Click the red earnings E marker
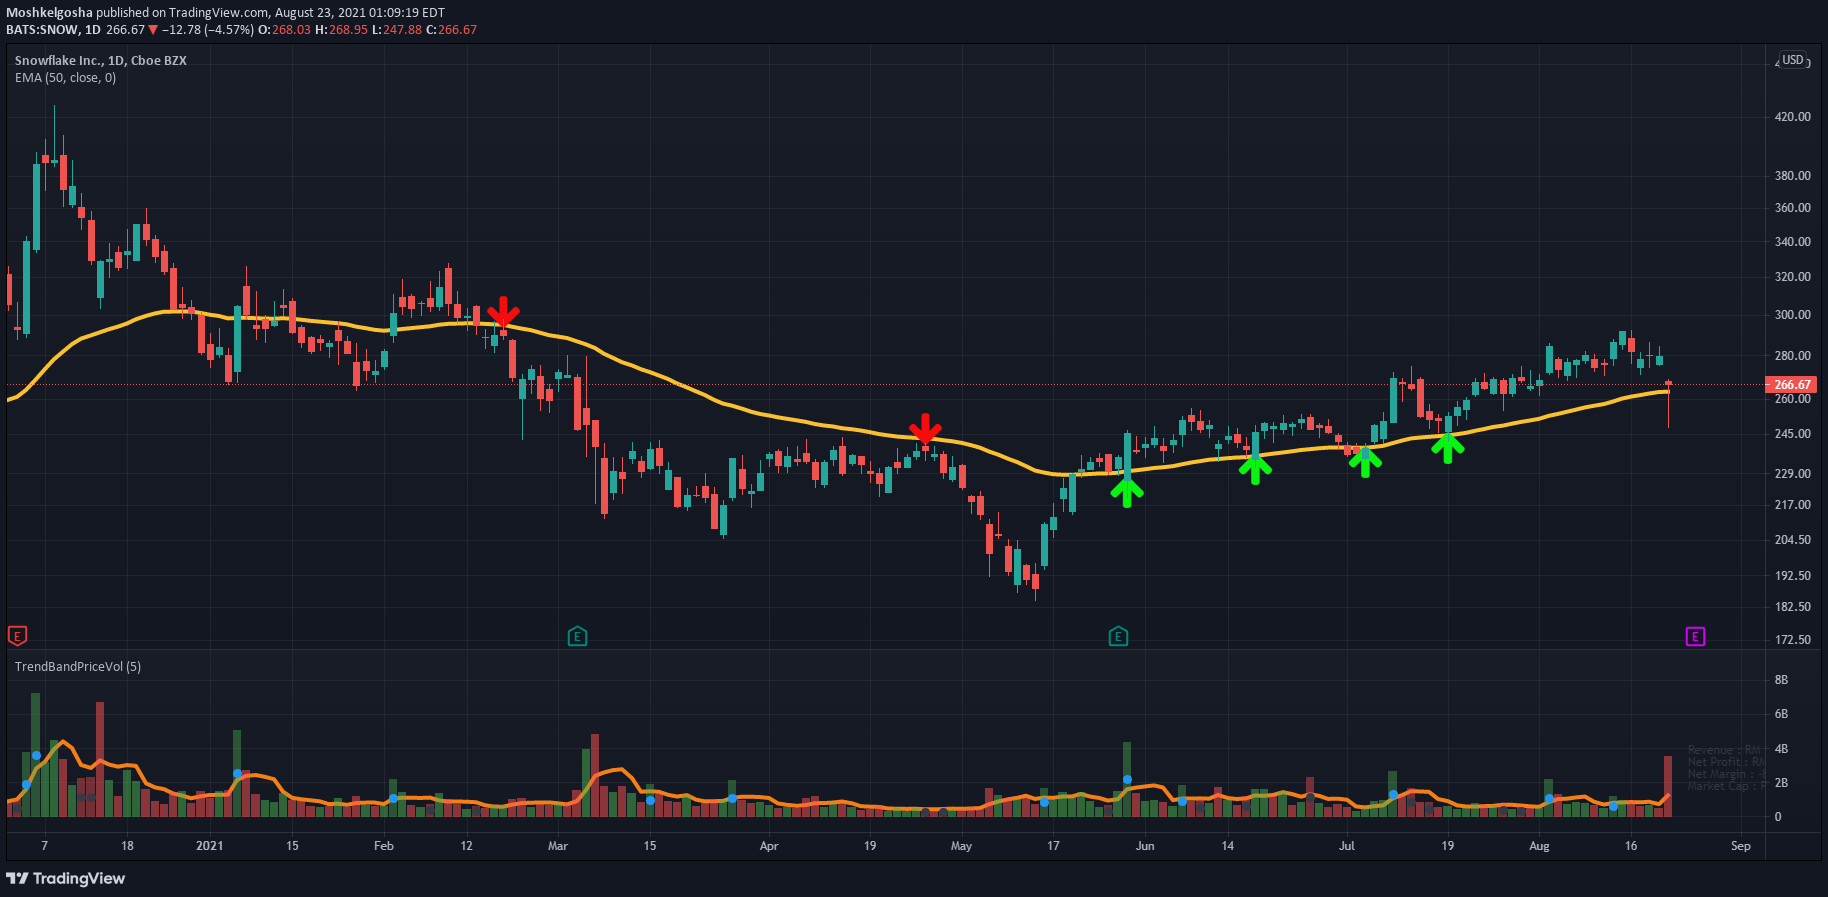 click(x=17, y=636)
